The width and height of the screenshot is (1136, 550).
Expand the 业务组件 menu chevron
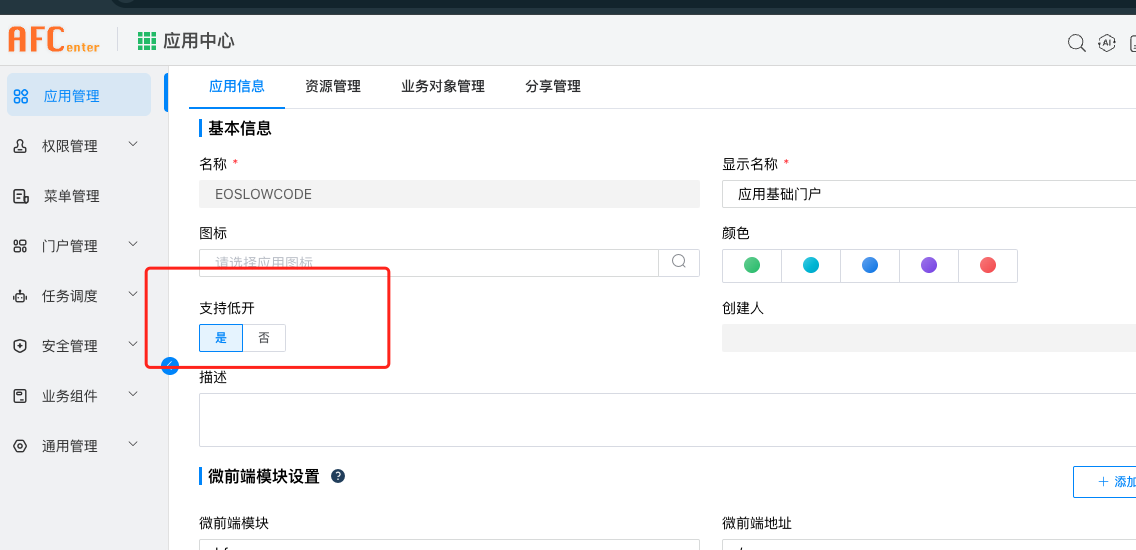133,393
